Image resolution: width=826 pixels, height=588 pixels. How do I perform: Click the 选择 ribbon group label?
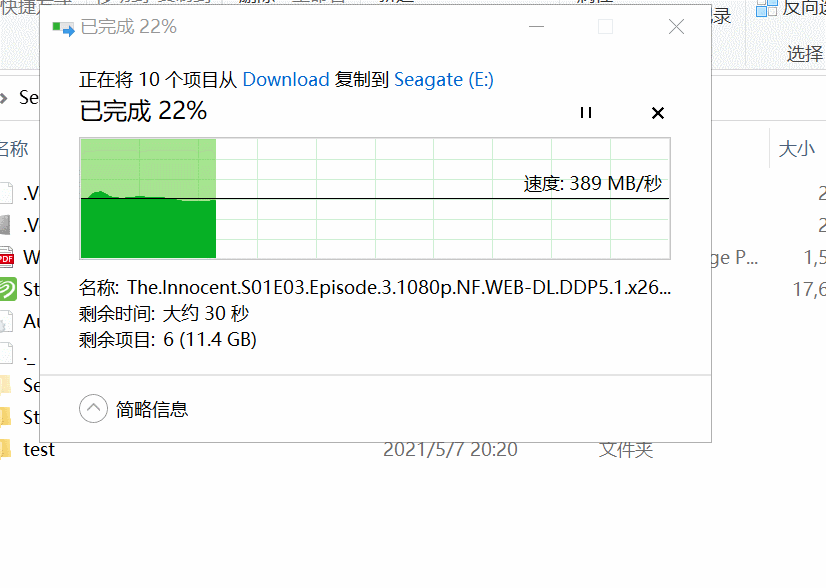coord(804,53)
